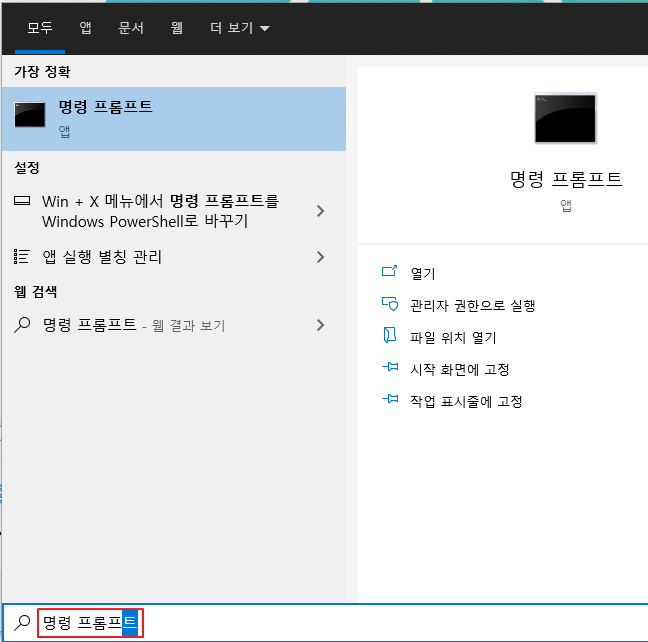Expand arrow for Win + X menu setting
The width and height of the screenshot is (648, 642).
pos(320,211)
